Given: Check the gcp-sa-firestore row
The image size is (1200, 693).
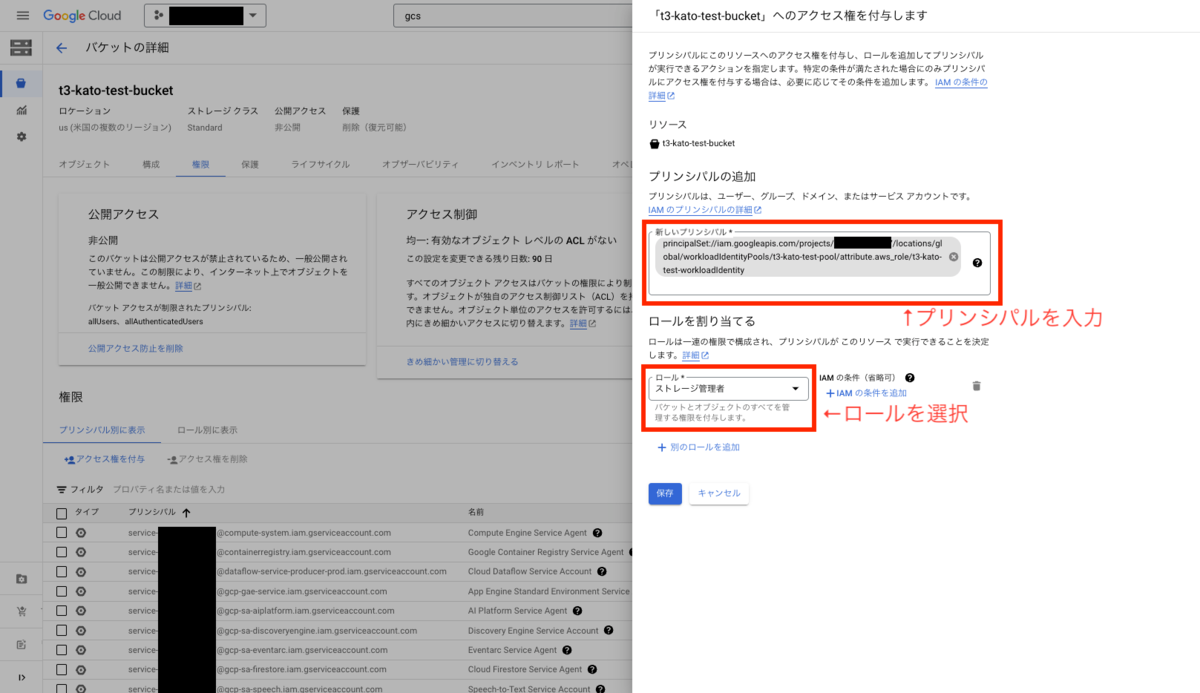Looking at the screenshot, I should 62,669.
